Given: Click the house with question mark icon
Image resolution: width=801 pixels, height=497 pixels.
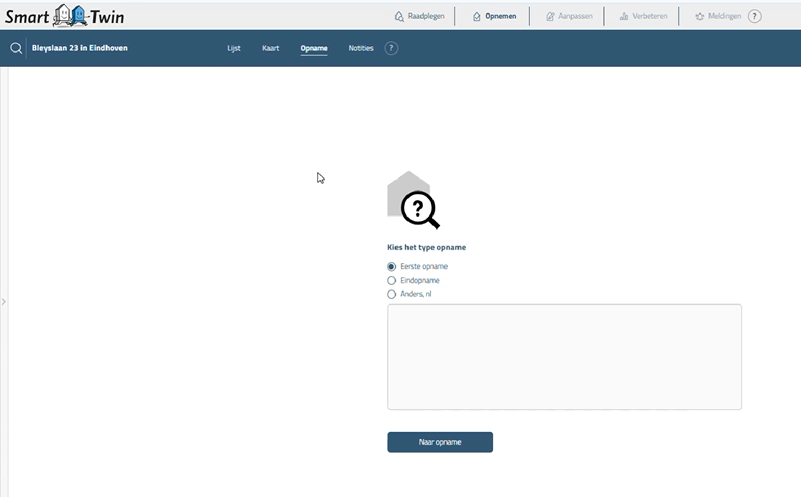Looking at the screenshot, I should 413,199.
